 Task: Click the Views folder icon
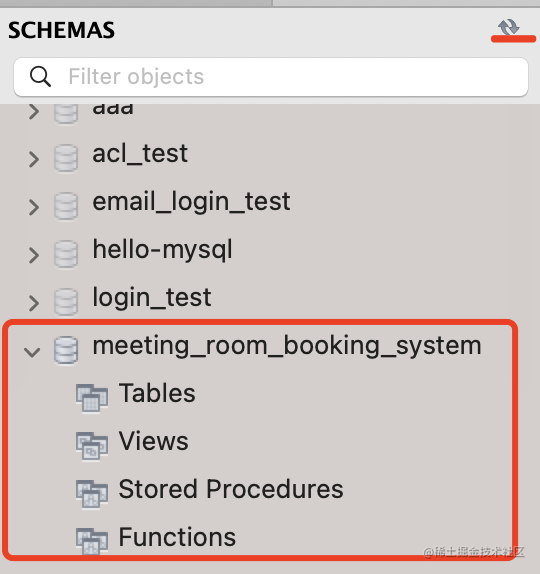[x=92, y=446]
